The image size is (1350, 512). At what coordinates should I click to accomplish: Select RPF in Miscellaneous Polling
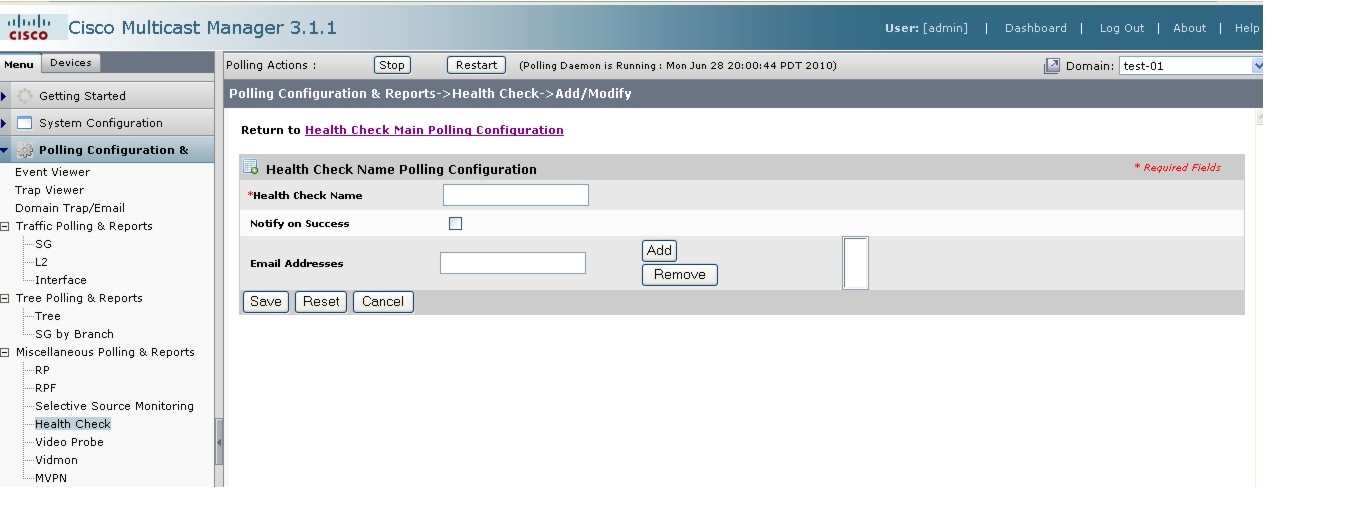[x=46, y=388]
